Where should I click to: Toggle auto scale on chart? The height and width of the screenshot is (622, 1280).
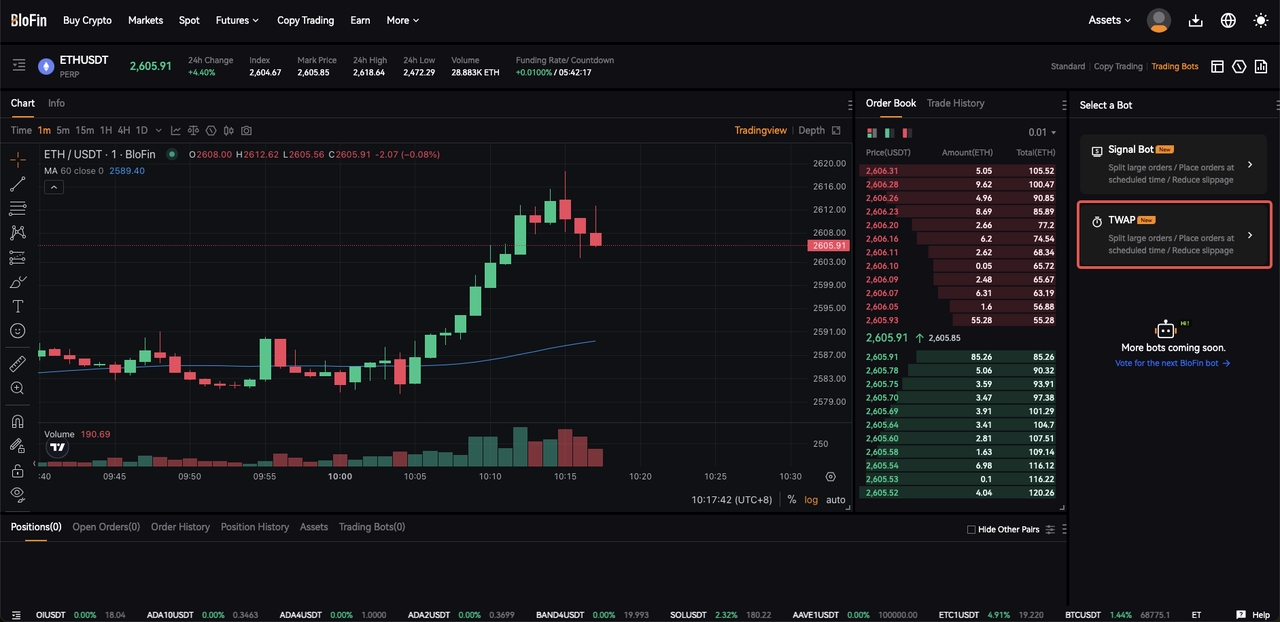[x=835, y=499]
